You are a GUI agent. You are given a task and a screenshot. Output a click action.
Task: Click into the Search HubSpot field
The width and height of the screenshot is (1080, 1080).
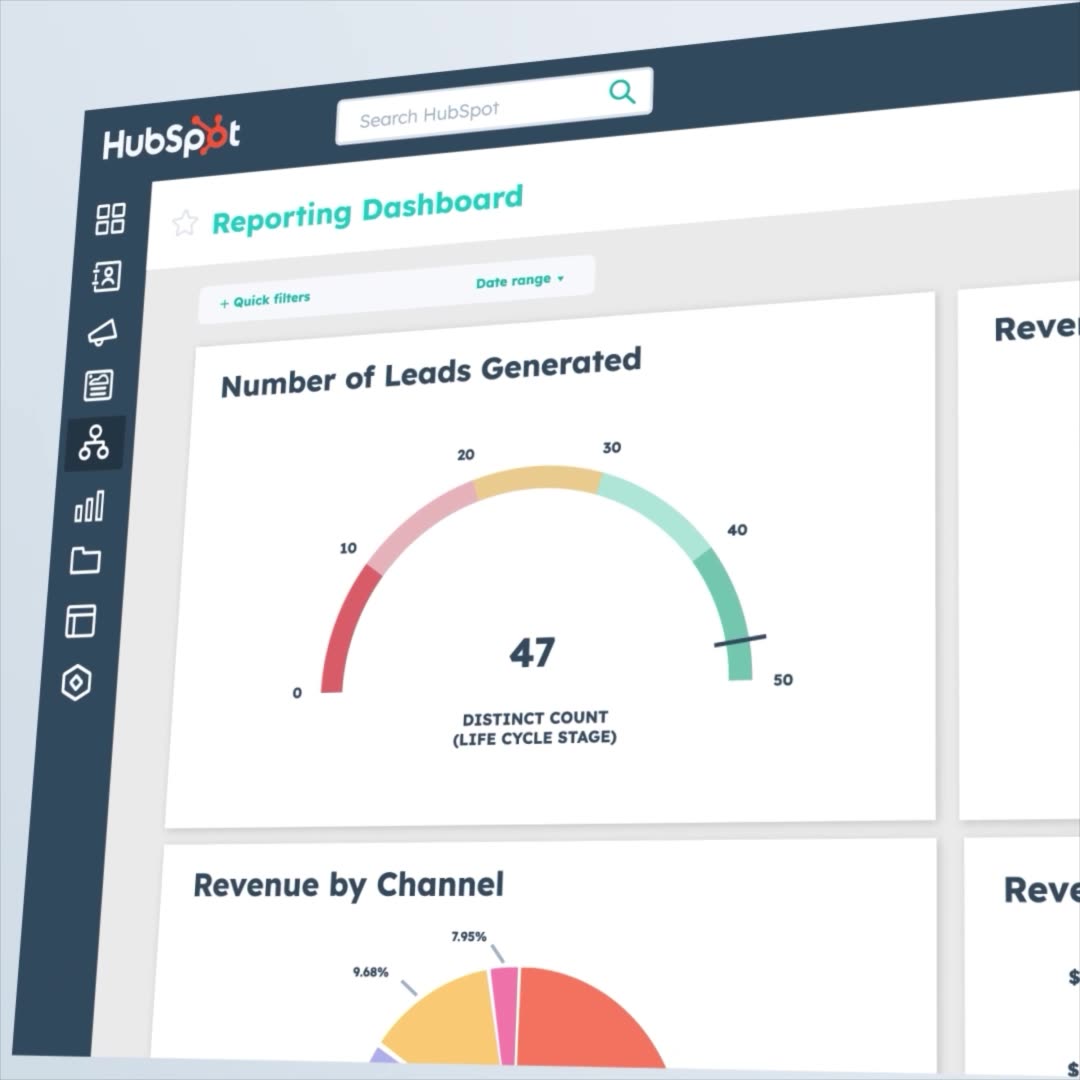pos(470,112)
